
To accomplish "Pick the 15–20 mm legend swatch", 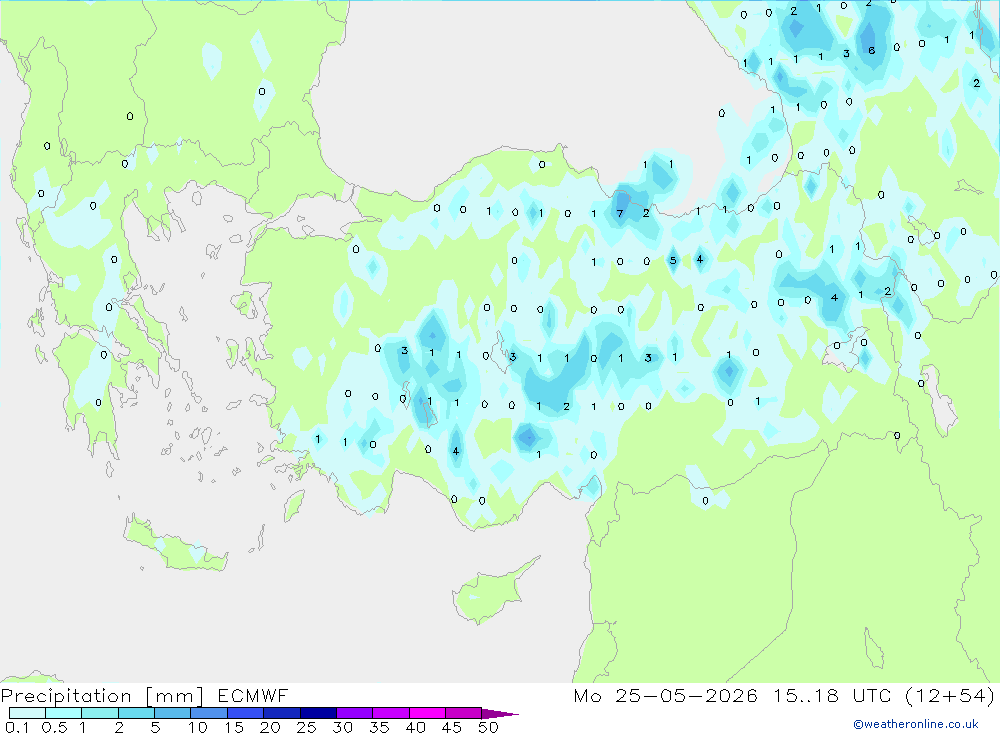I will tap(246, 713).
